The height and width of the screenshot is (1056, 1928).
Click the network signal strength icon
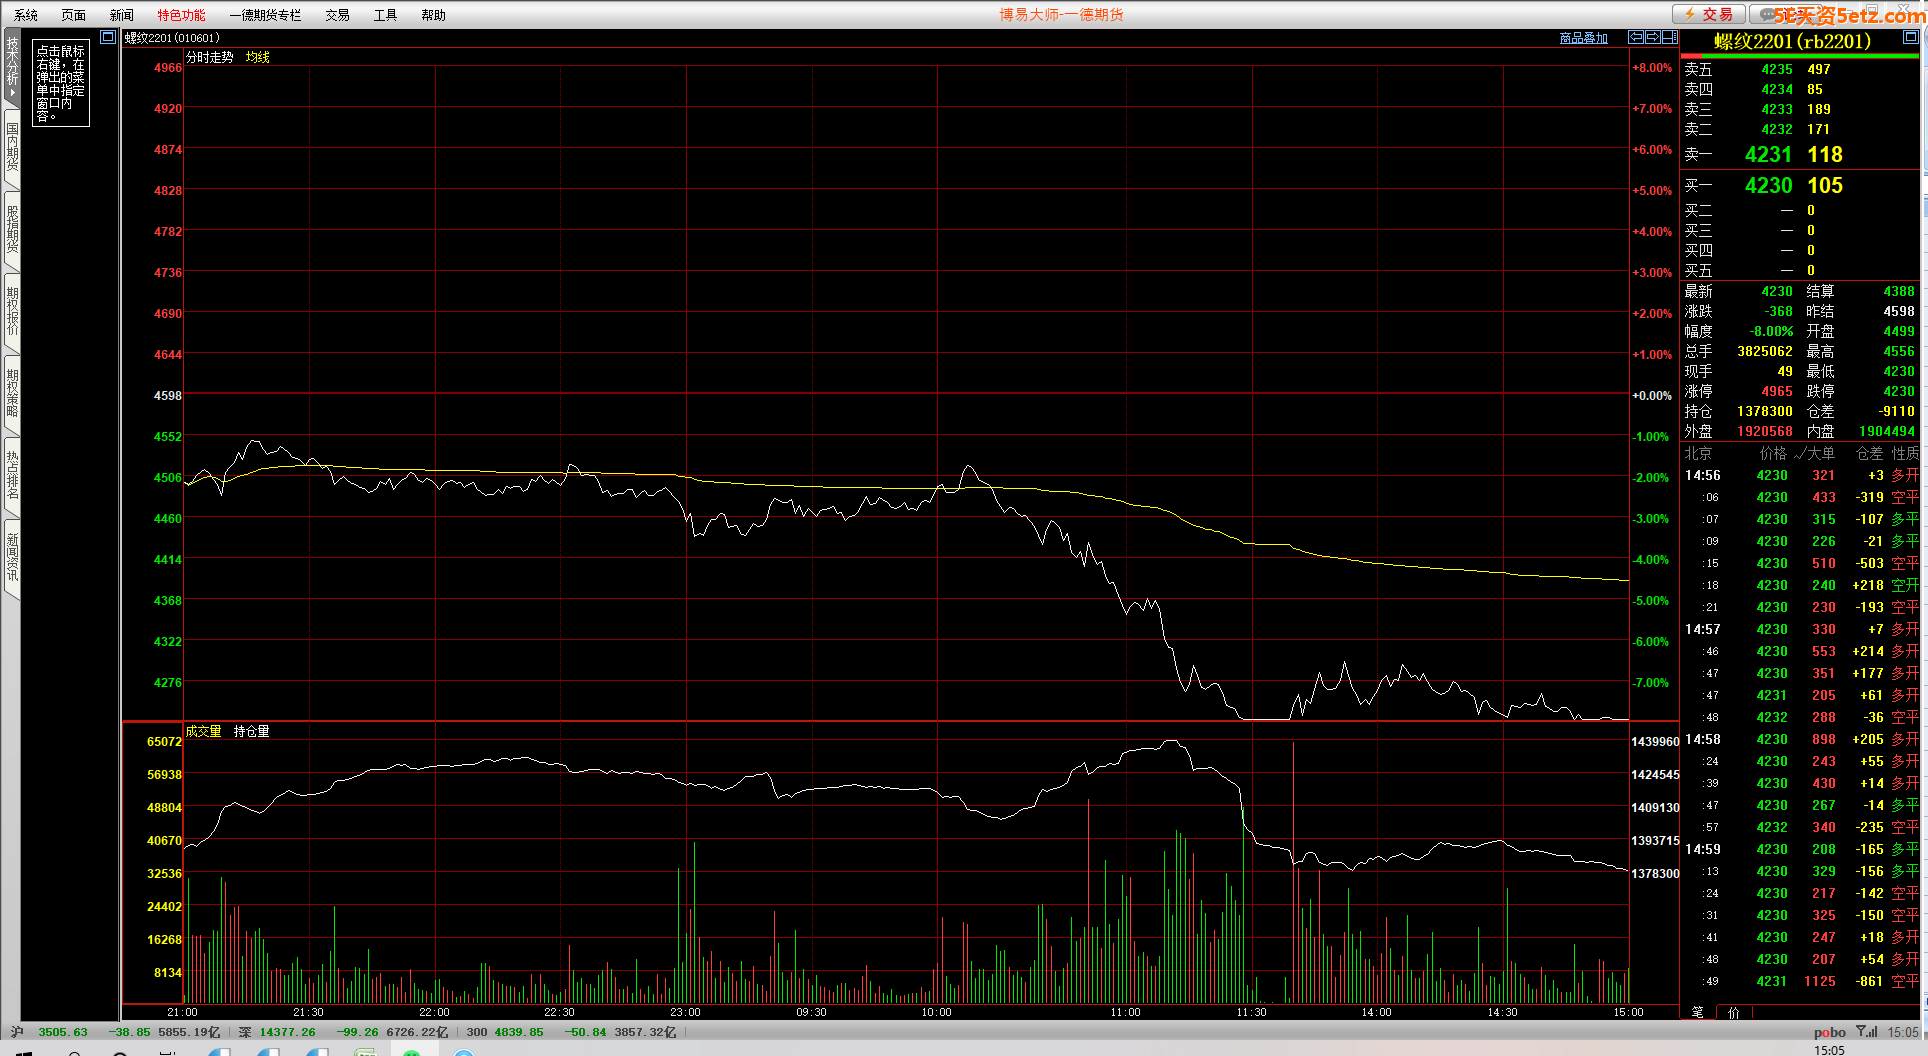tap(1866, 1031)
